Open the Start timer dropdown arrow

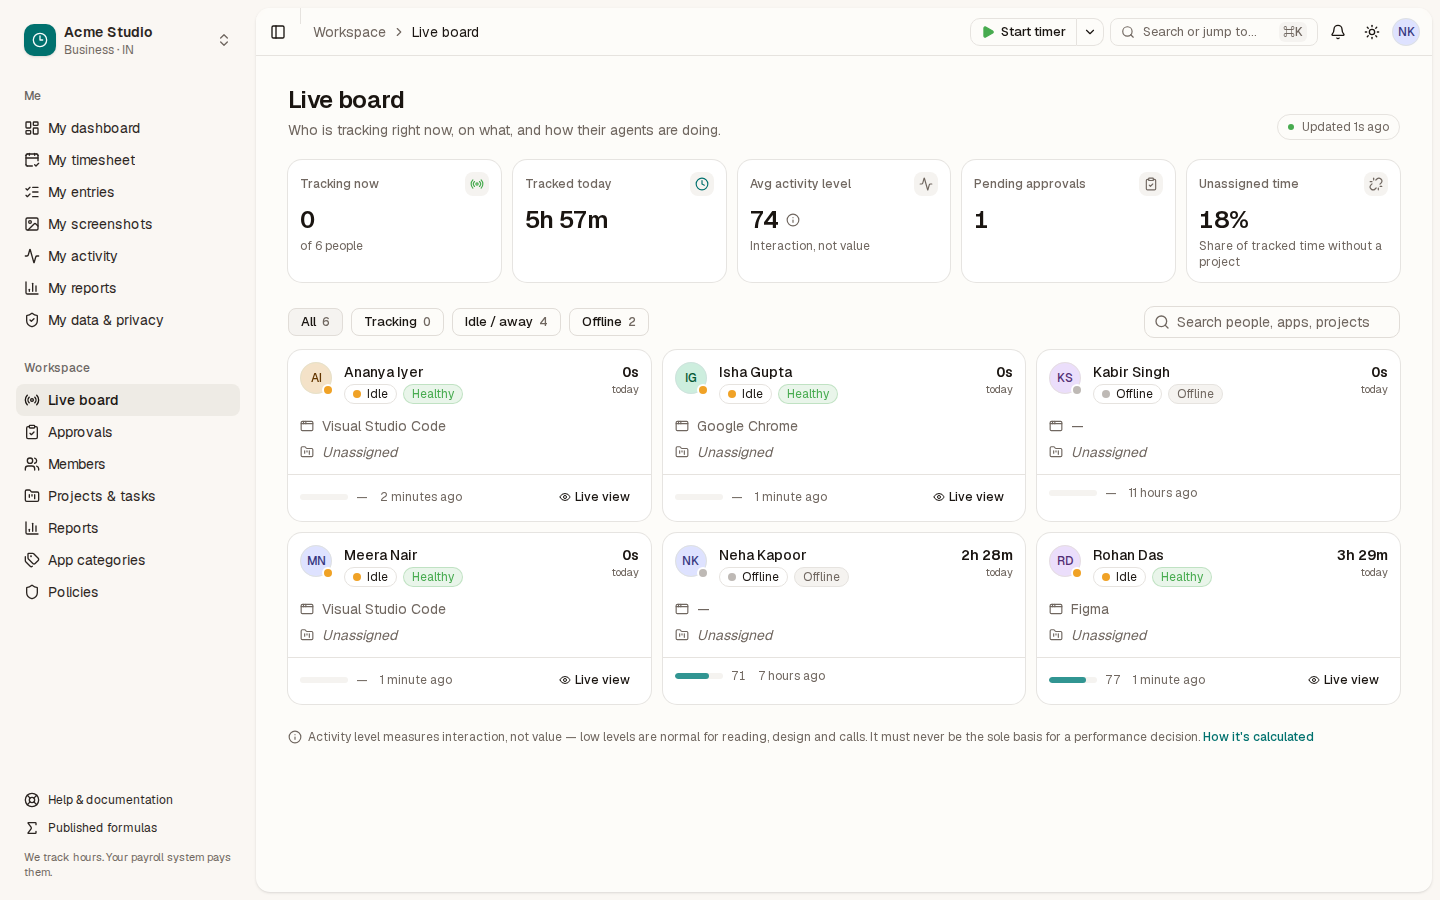click(1090, 32)
